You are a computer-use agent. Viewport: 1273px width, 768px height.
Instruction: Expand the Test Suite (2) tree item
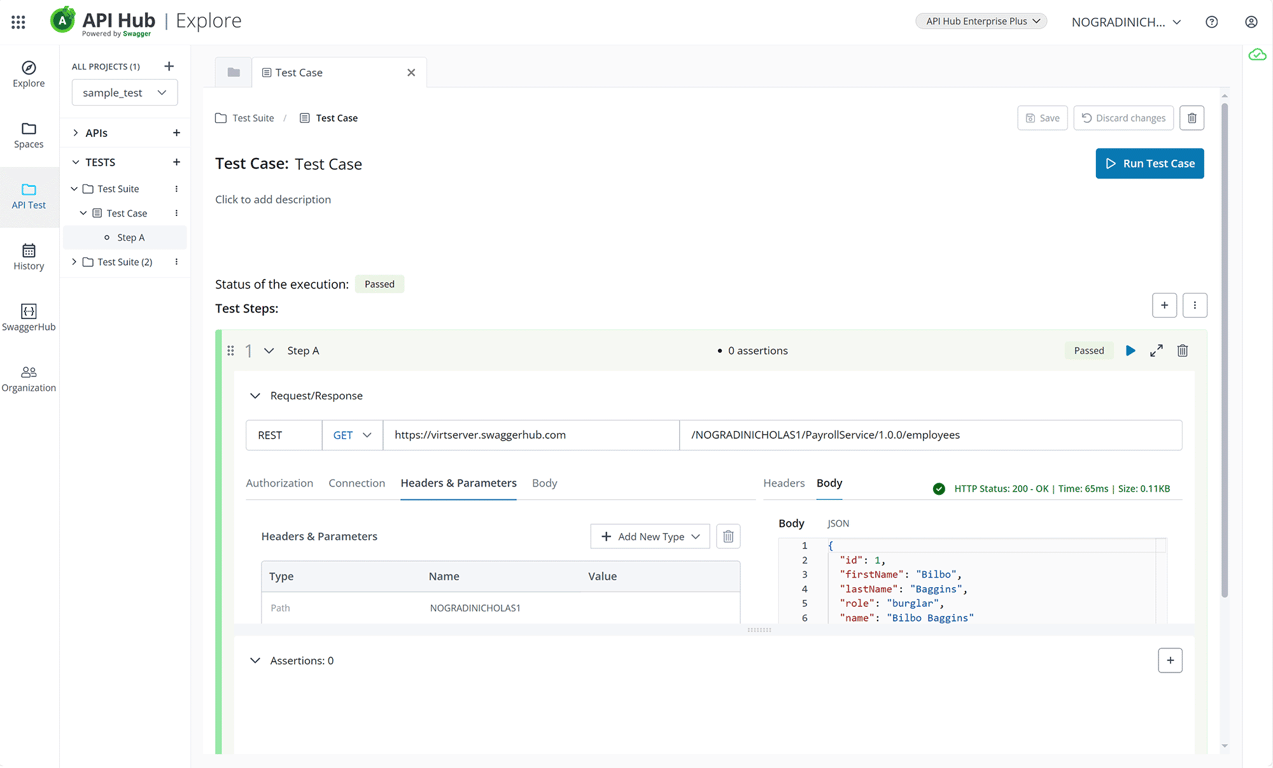coord(73,261)
